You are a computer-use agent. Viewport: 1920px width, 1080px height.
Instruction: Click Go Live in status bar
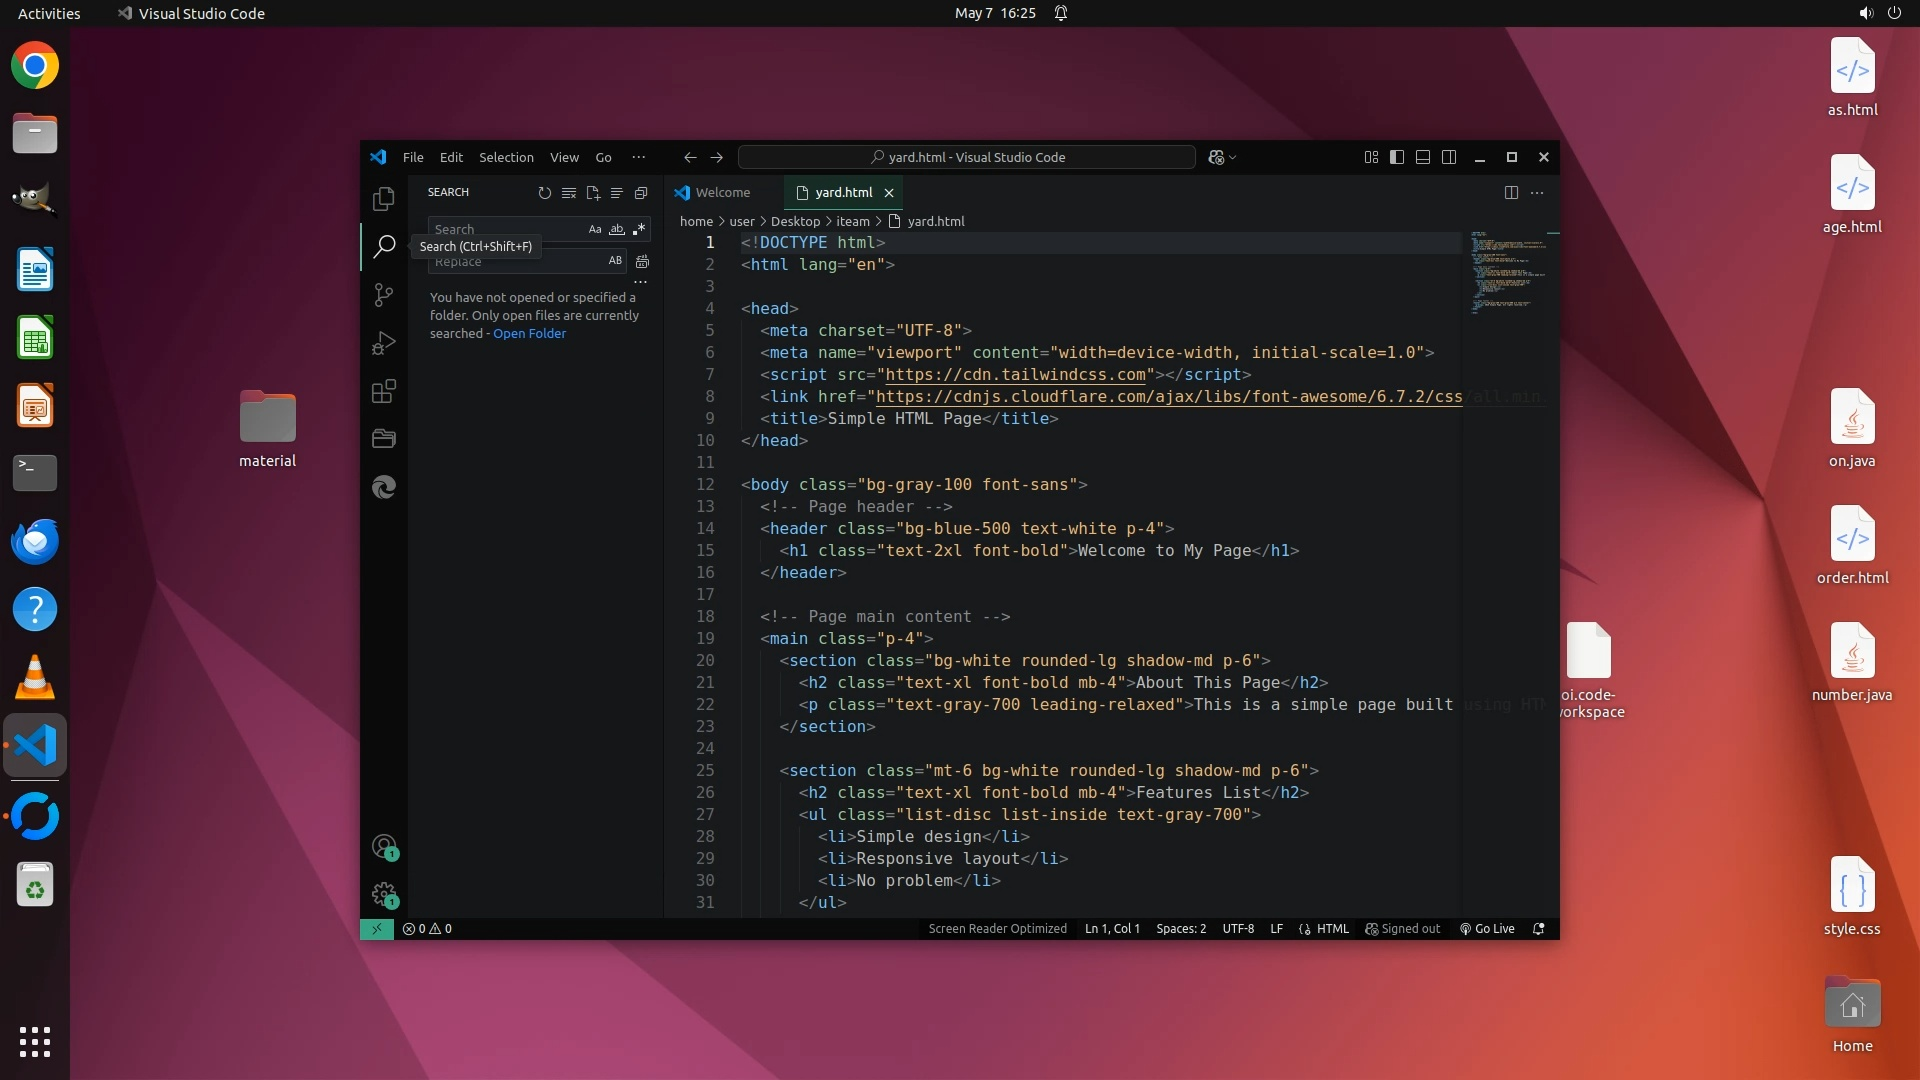click(1487, 929)
